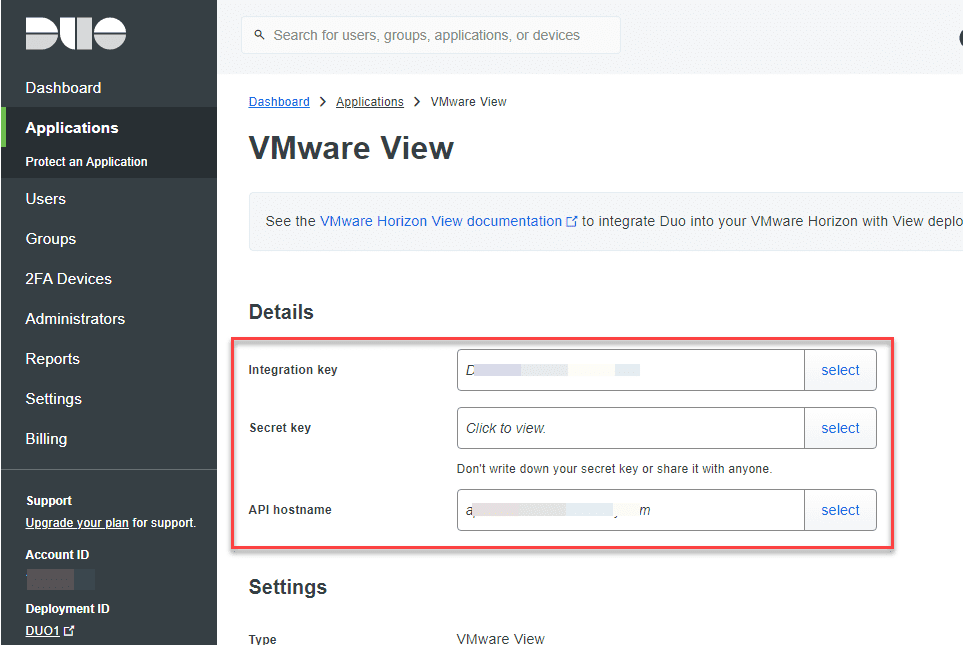Viewport: 963px width, 645px height.
Task: Click Protect an Application
Action: point(86,161)
